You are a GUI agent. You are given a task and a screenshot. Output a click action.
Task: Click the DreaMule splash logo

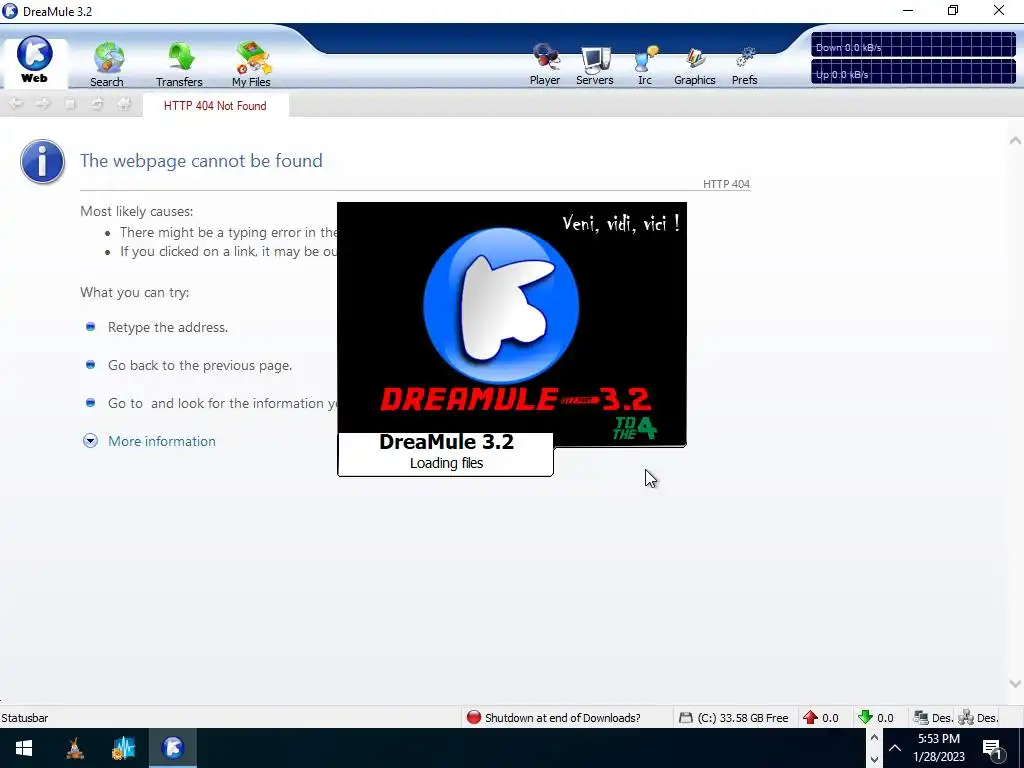(501, 305)
